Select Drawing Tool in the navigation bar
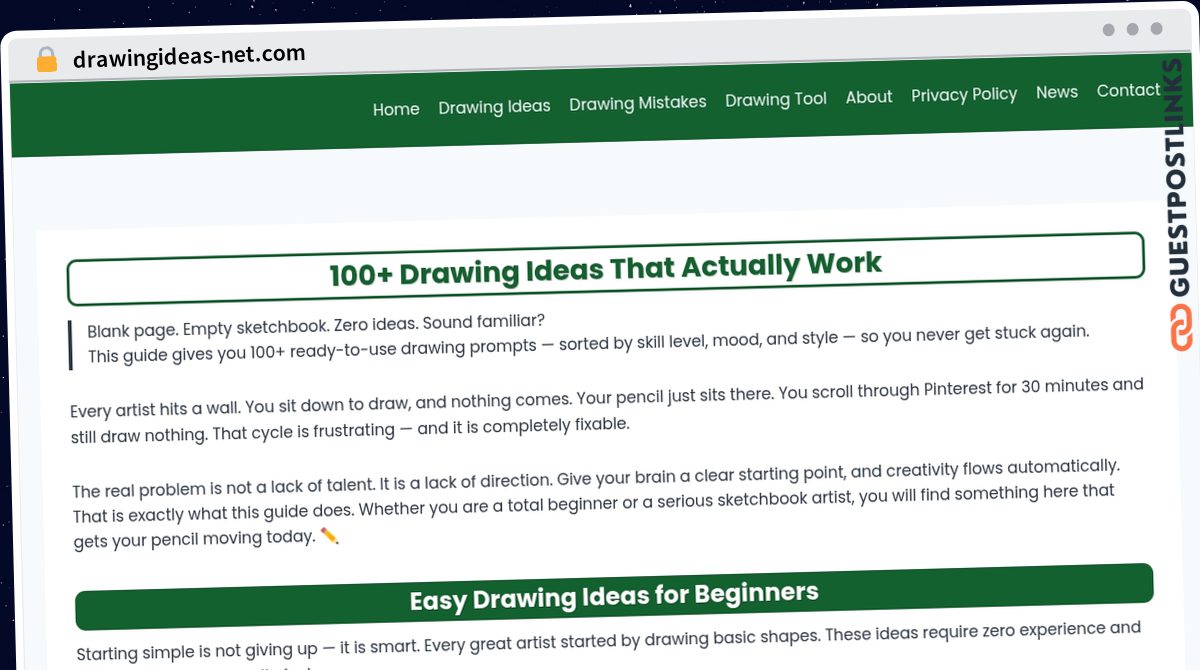Screen dimensions: 1200x670 (776, 99)
